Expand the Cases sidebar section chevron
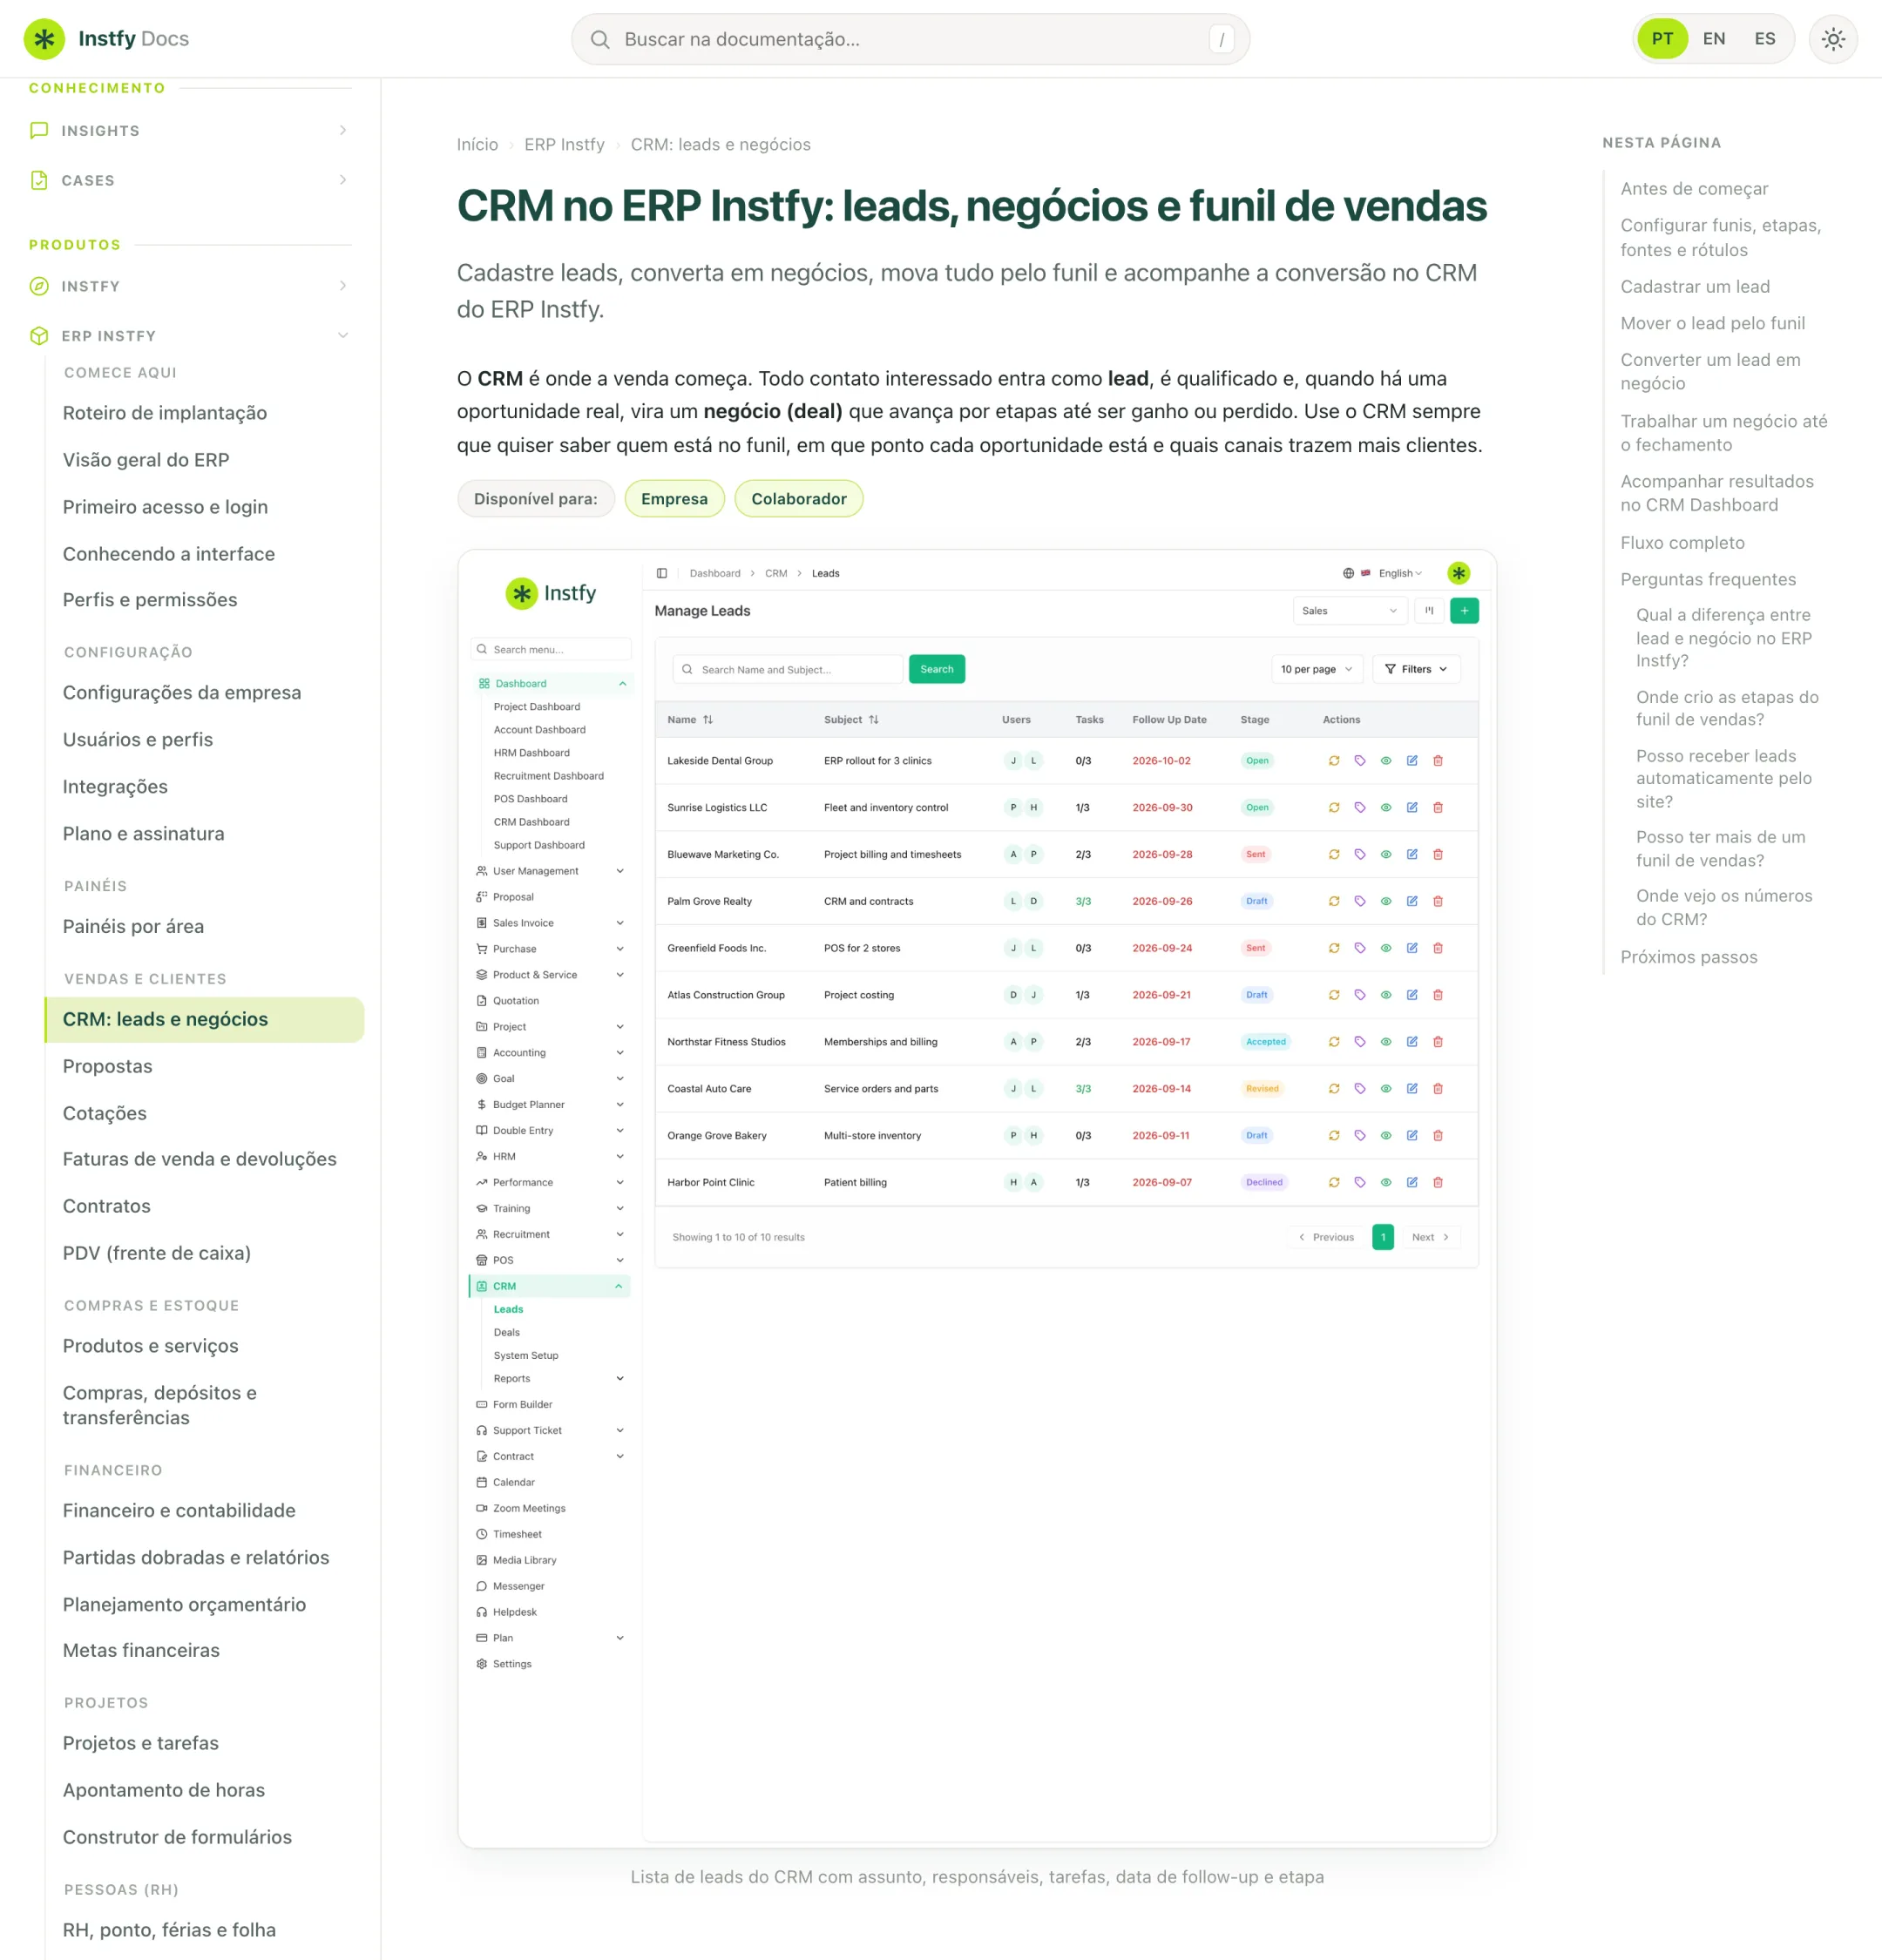This screenshot has height=1960, width=1882. 343,180
